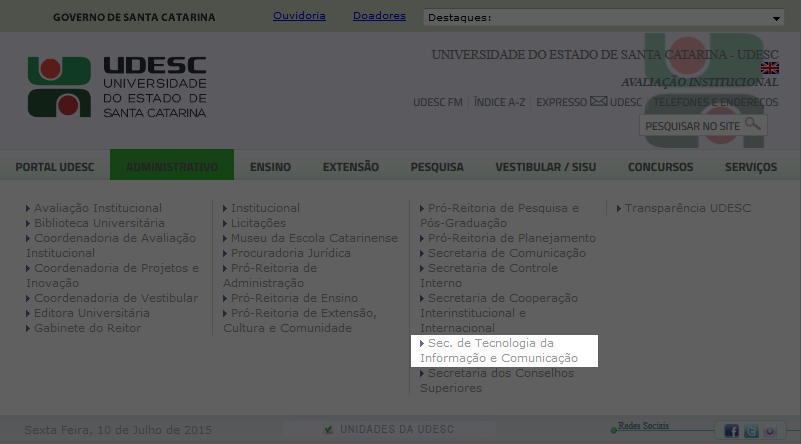Image resolution: width=801 pixels, height=444 pixels.
Task: Open the Ensino menu
Action: (270, 167)
